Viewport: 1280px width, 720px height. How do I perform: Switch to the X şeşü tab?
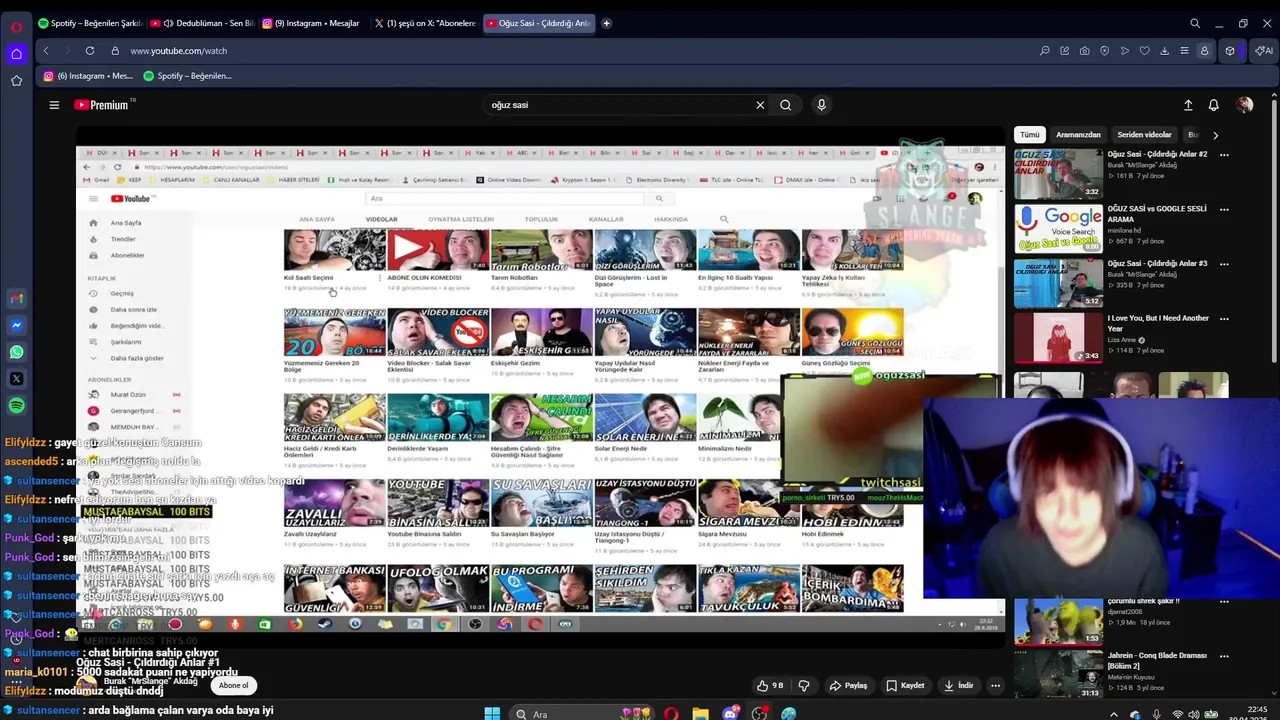(426, 23)
